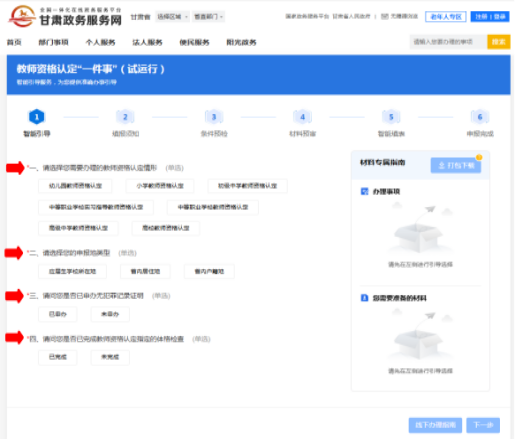Viewport: 516px width, 439px height.
Task: Select 已申办 for criminal record certificate
Action: pyautogui.click(x=58, y=314)
